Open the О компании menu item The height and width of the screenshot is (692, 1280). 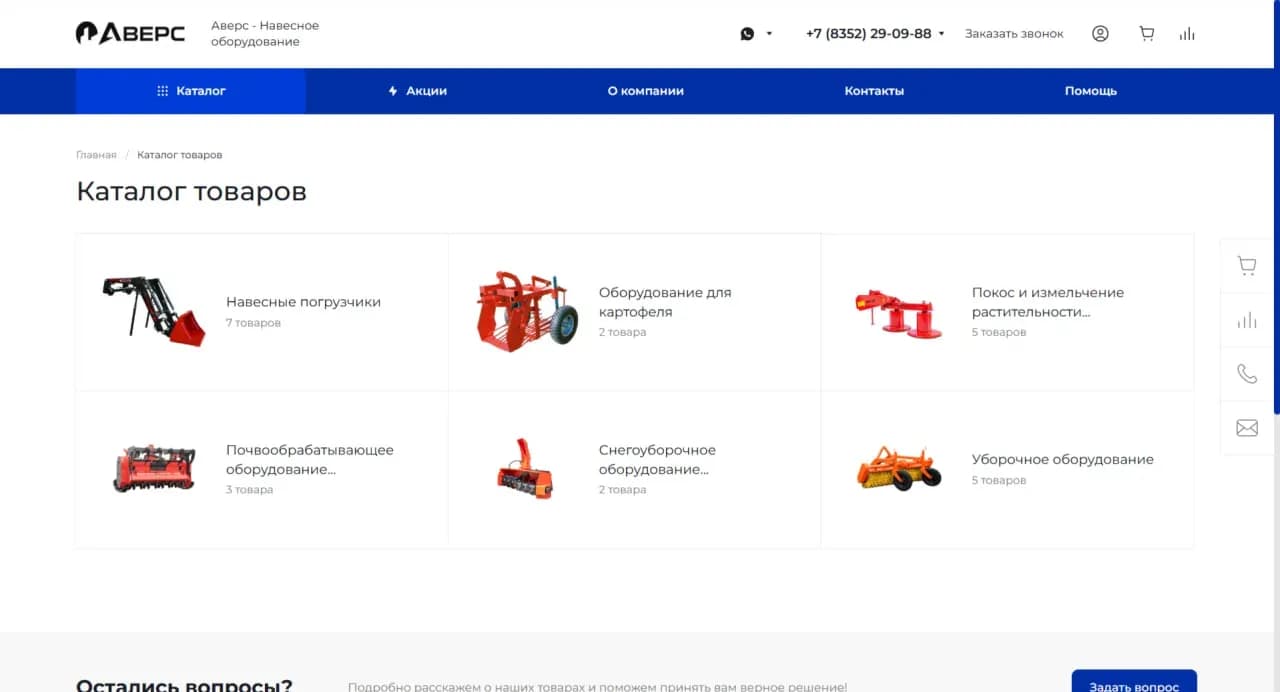645,91
